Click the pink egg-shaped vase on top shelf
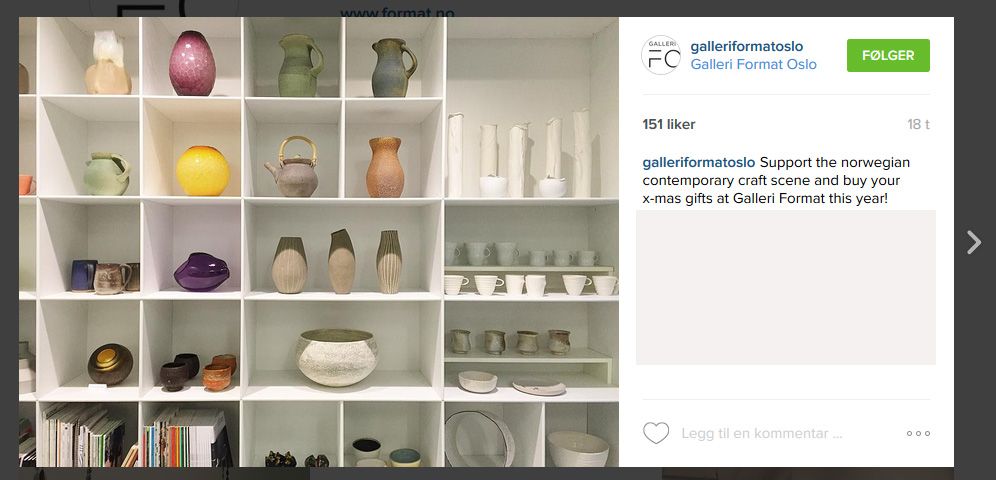This screenshot has width=996, height=480. coord(192,63)
